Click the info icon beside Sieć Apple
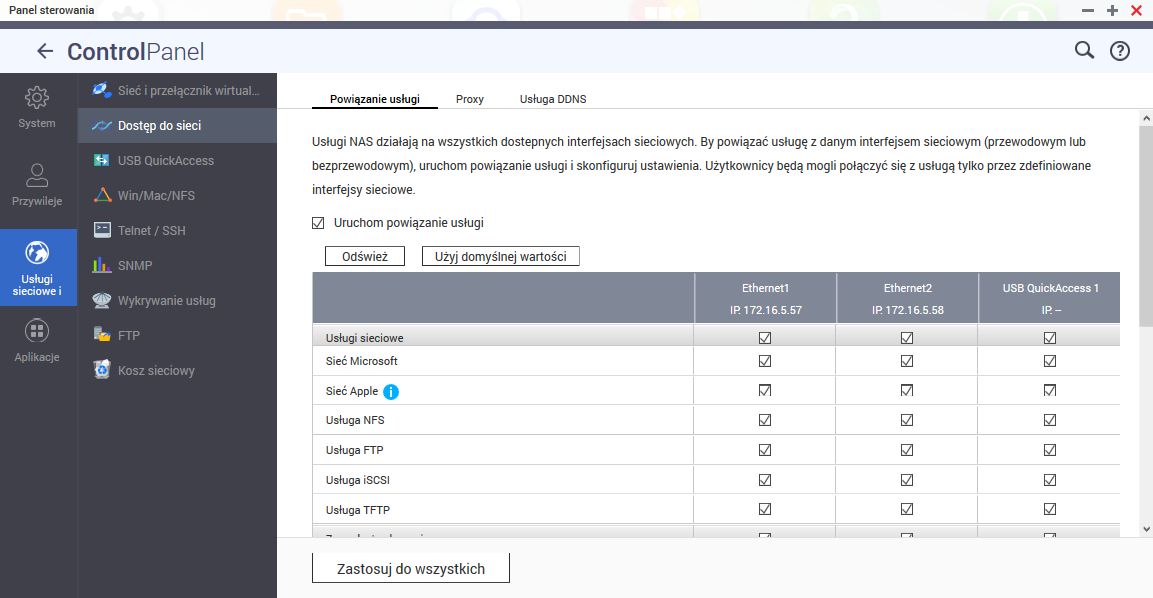The image size is (1153, 598). (x=391, y=392)
